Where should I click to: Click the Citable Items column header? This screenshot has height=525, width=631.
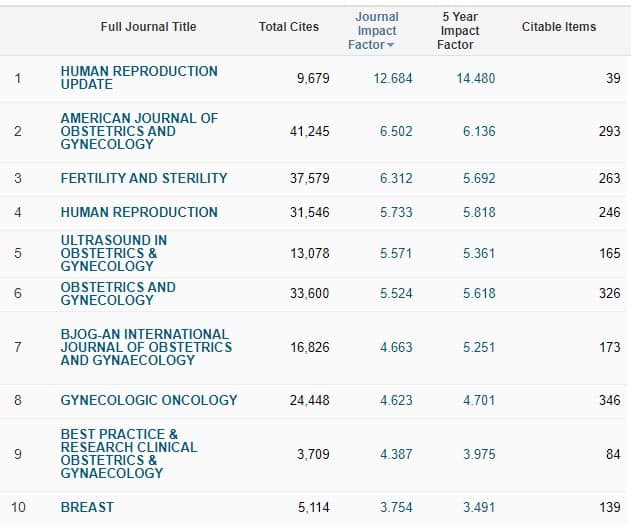click(x=559, y=27)
